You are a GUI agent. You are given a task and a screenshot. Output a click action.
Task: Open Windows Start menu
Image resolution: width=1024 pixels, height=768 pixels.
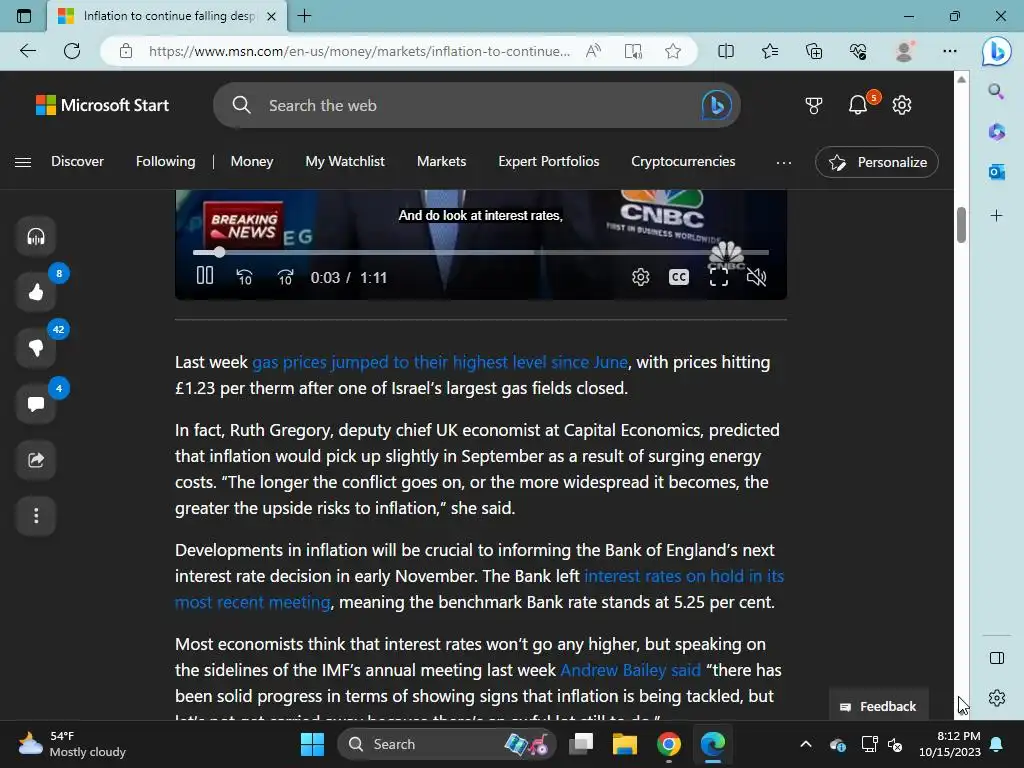[312, 744]
